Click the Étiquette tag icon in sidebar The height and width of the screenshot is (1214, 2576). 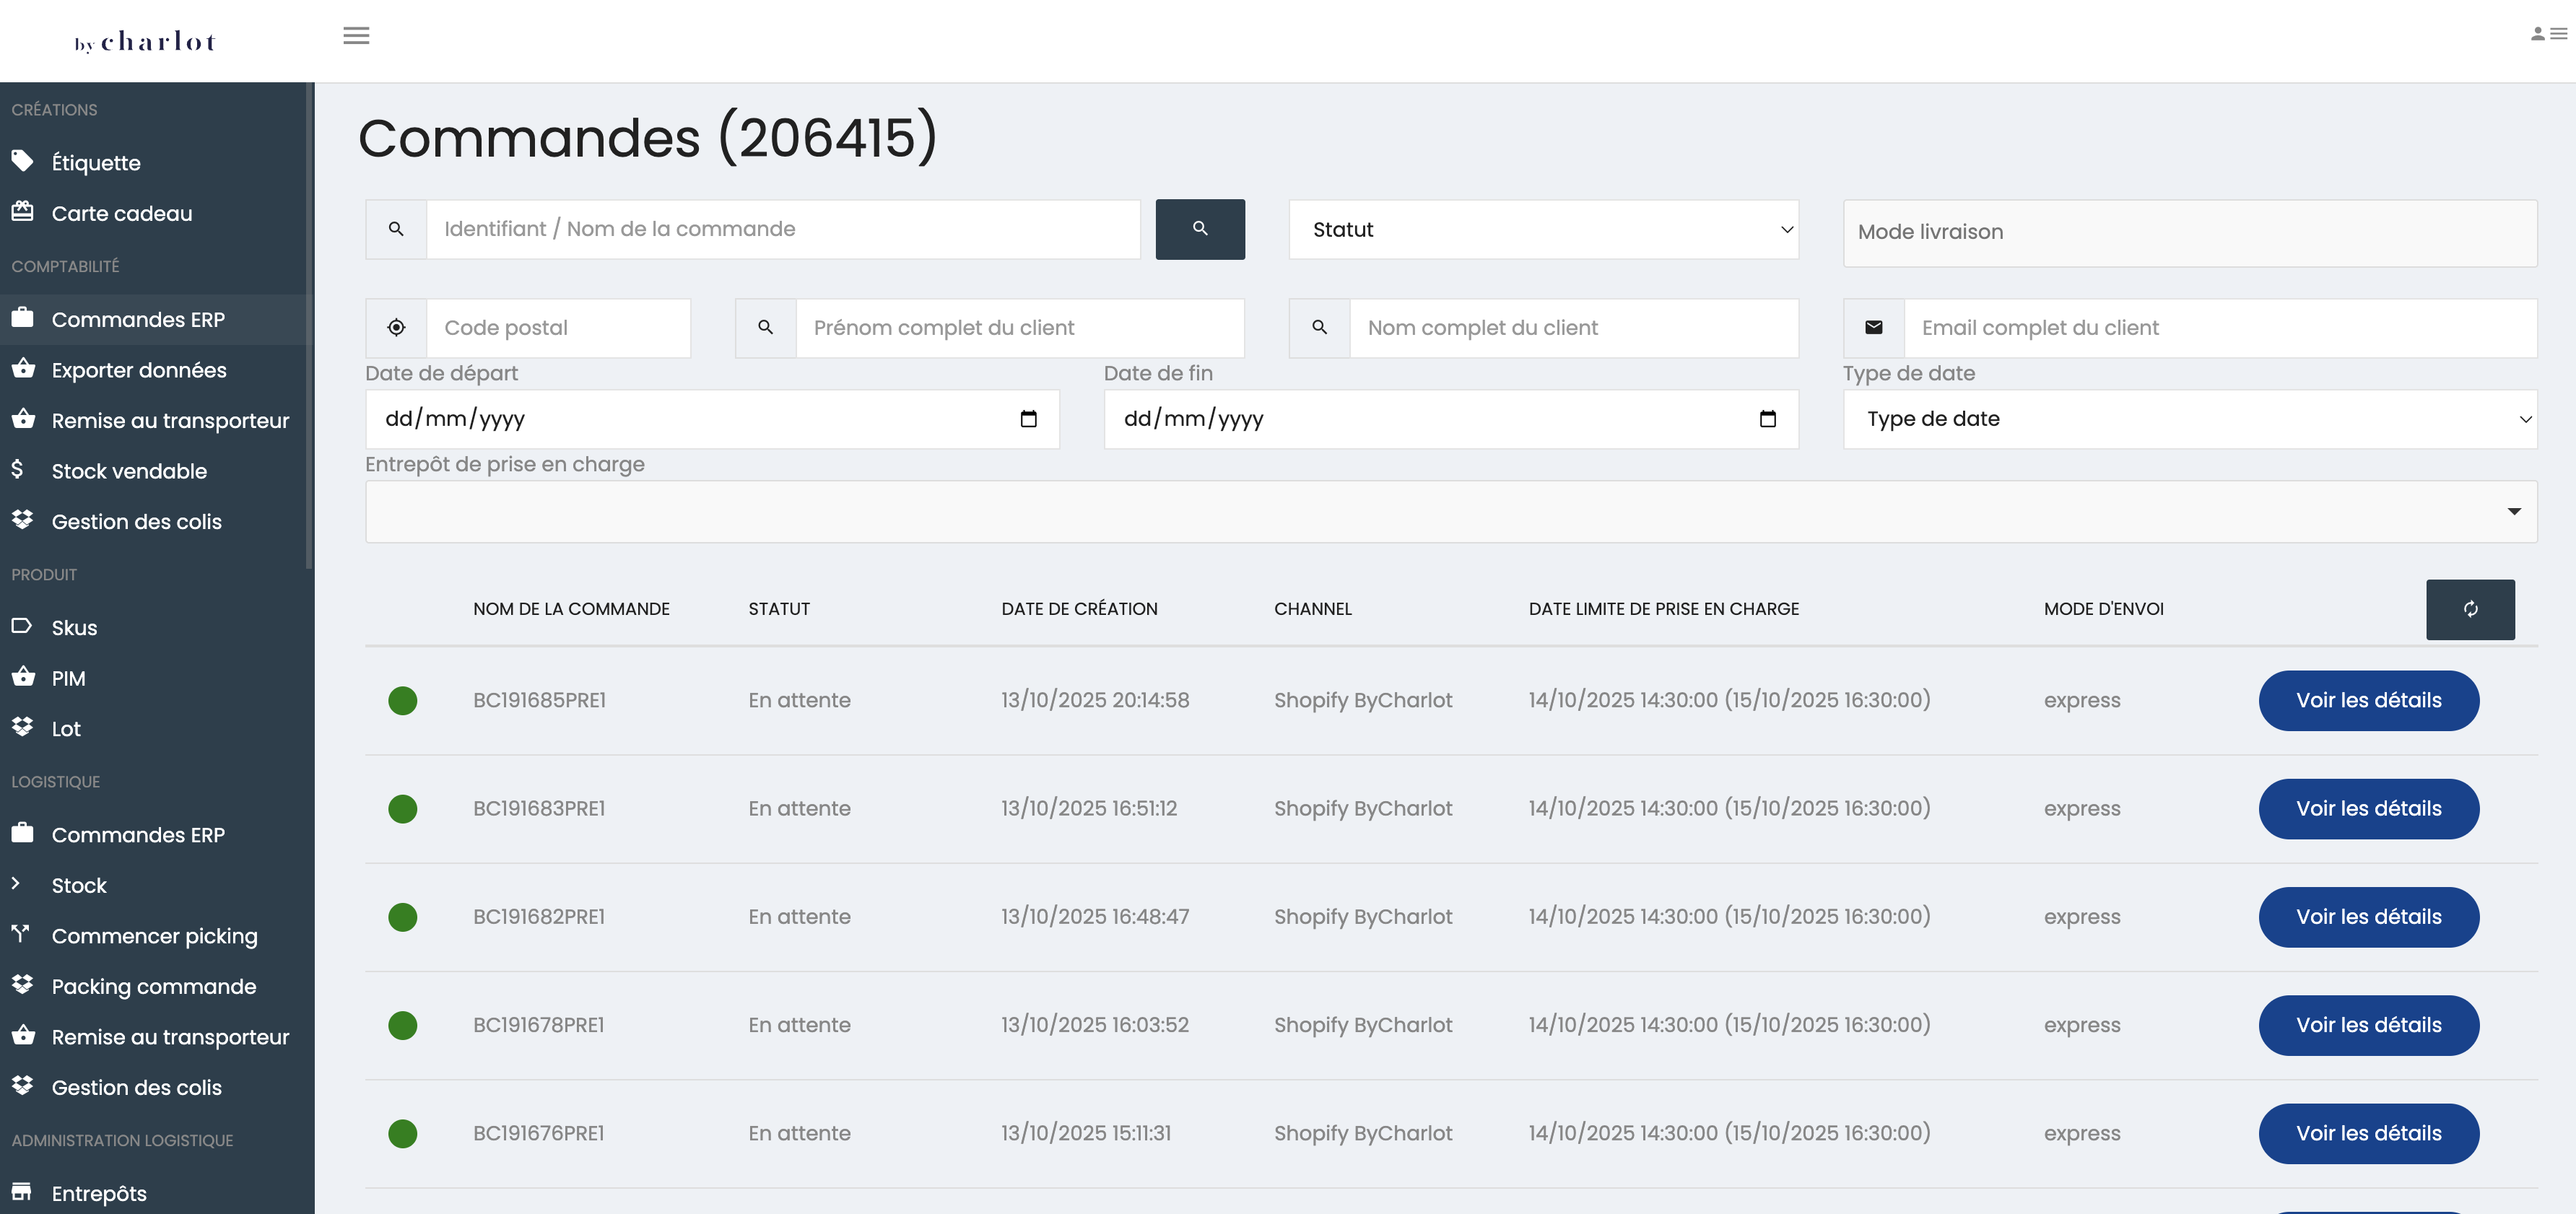click(22, 161)
